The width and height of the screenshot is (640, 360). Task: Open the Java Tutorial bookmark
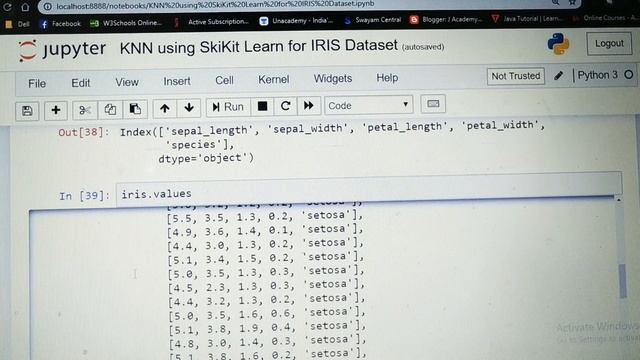[x=528, y=18]
